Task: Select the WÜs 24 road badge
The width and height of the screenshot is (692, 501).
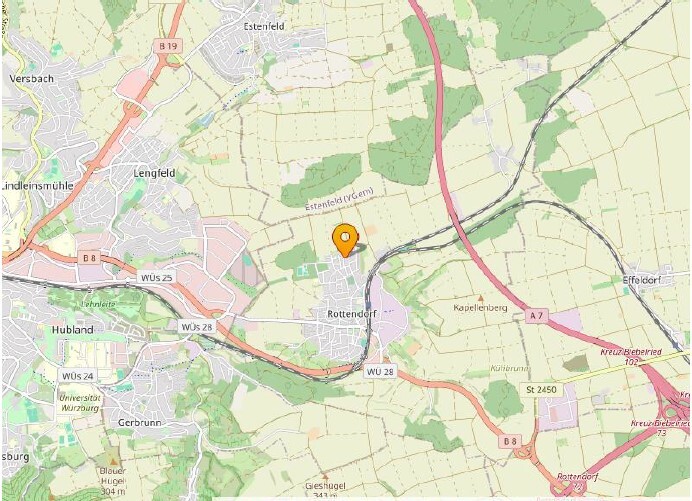Action: tap(78, 376)
